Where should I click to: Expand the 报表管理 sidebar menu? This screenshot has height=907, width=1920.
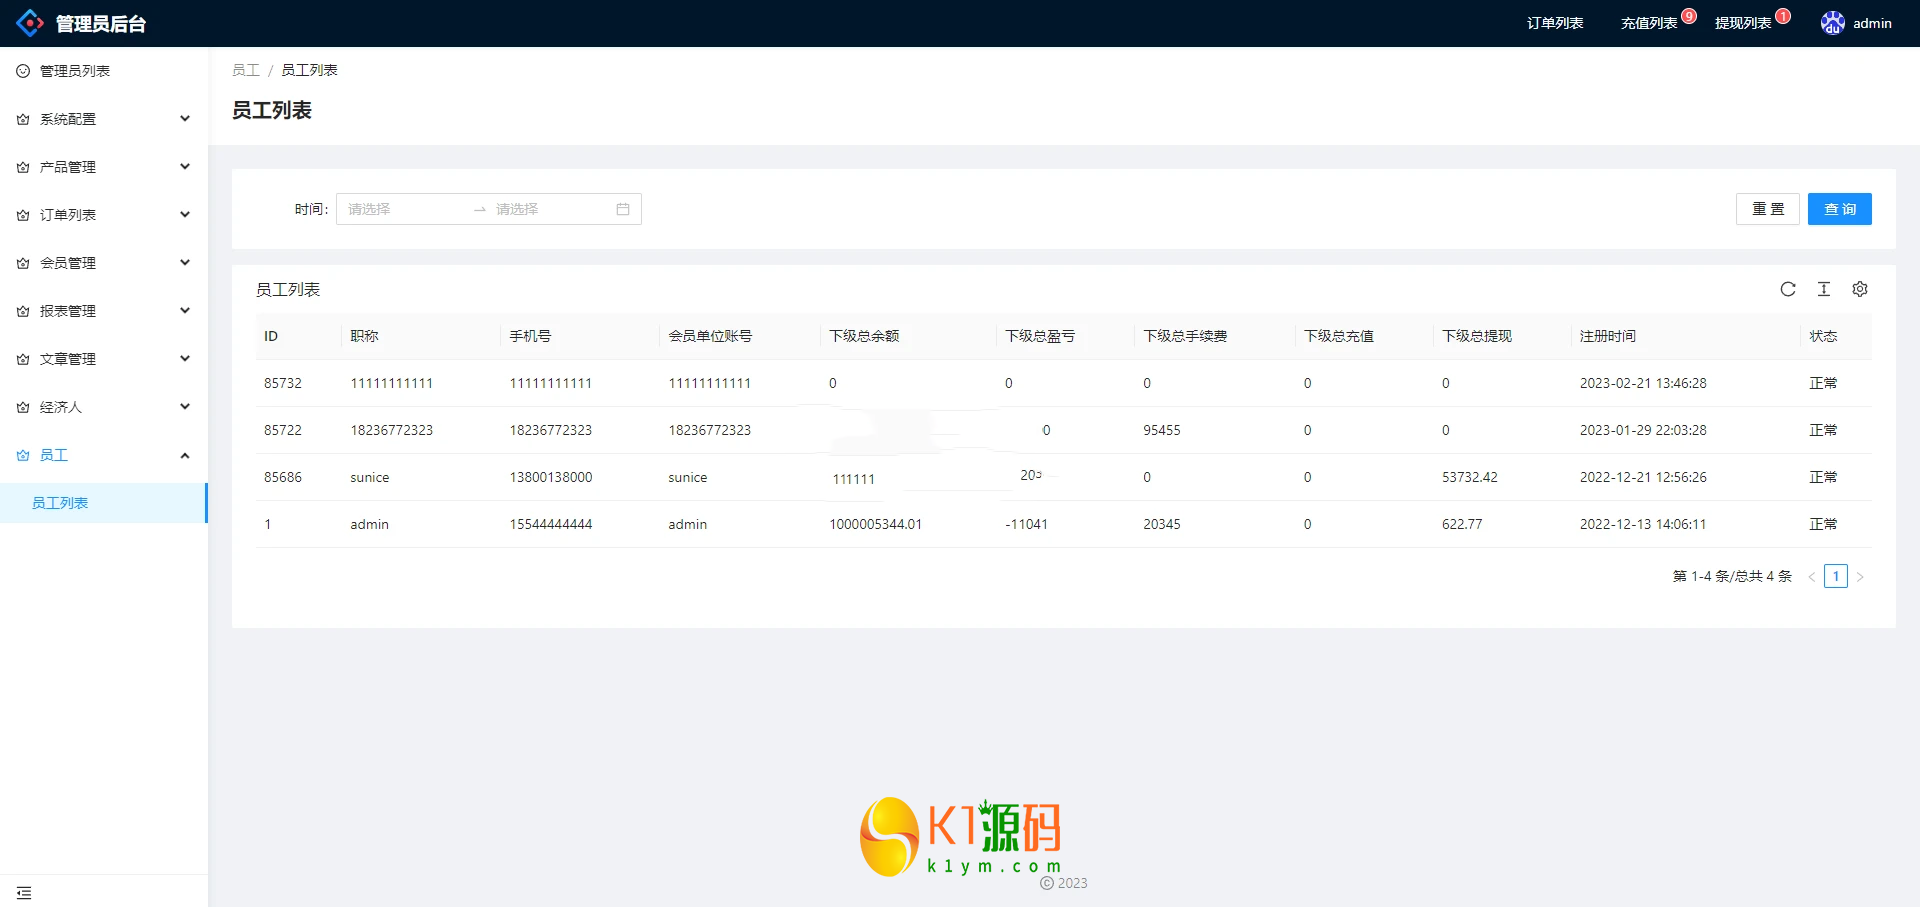click(103, 311)
